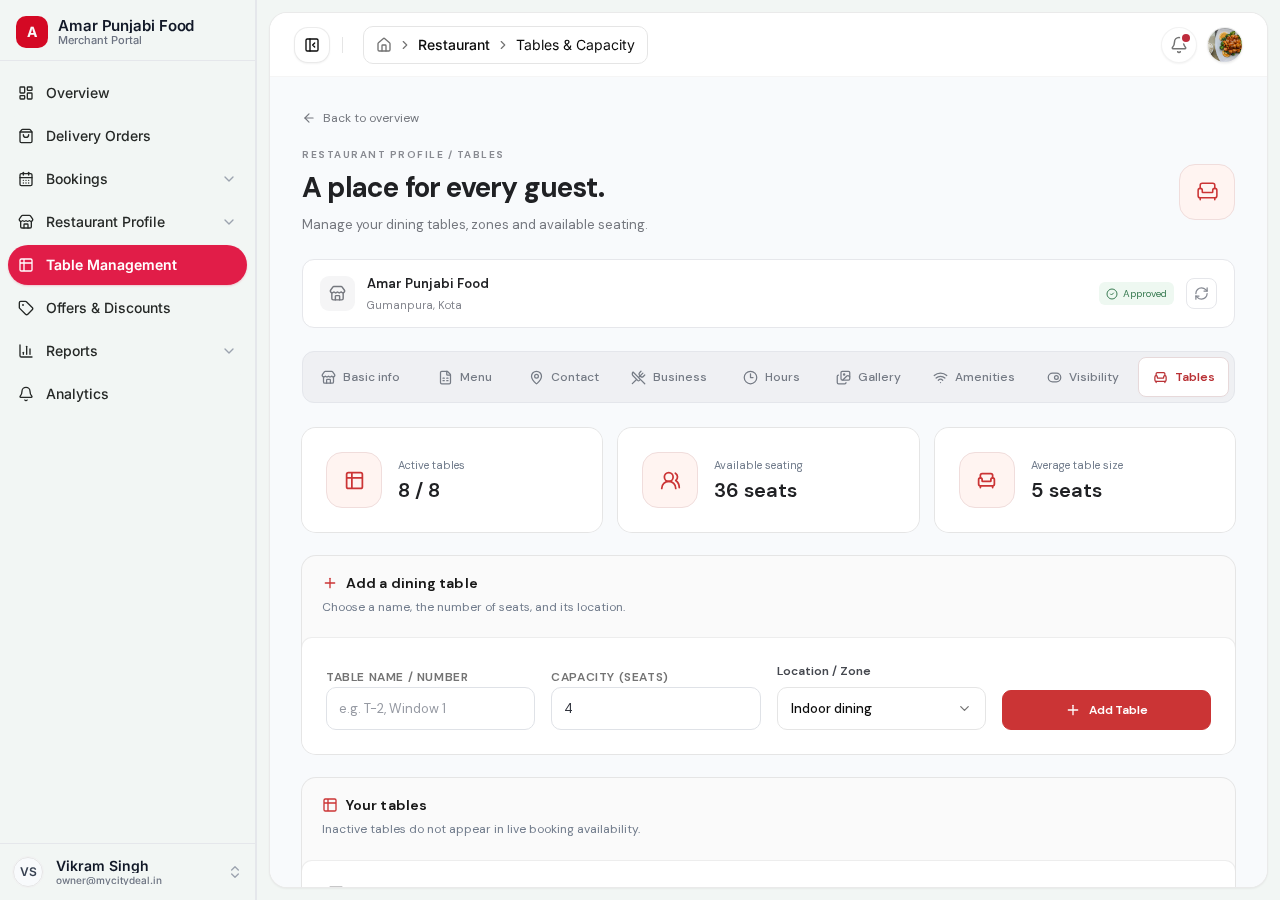Open the Vikram Singh account switcher

pos(128,872)
